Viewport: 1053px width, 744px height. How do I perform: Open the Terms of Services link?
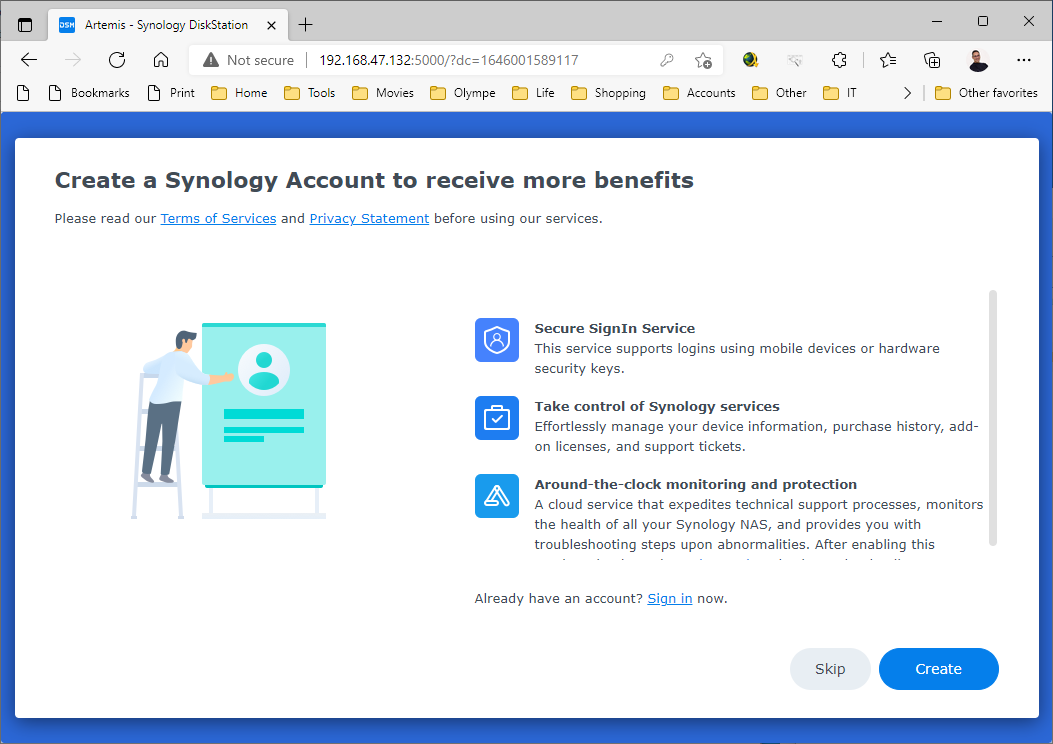point(218,218)
